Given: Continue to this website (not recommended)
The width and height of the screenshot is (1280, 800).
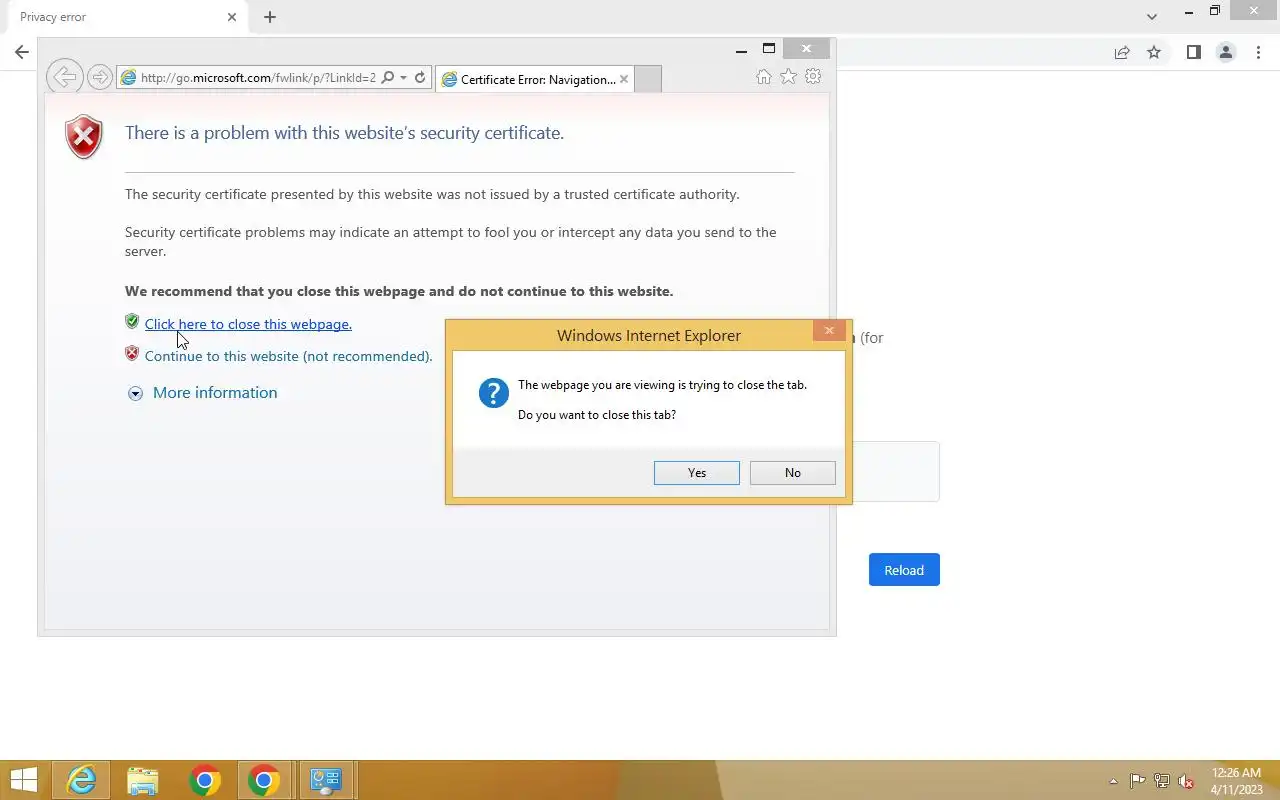Looking at the screenshot, I should tap(289, 356).
